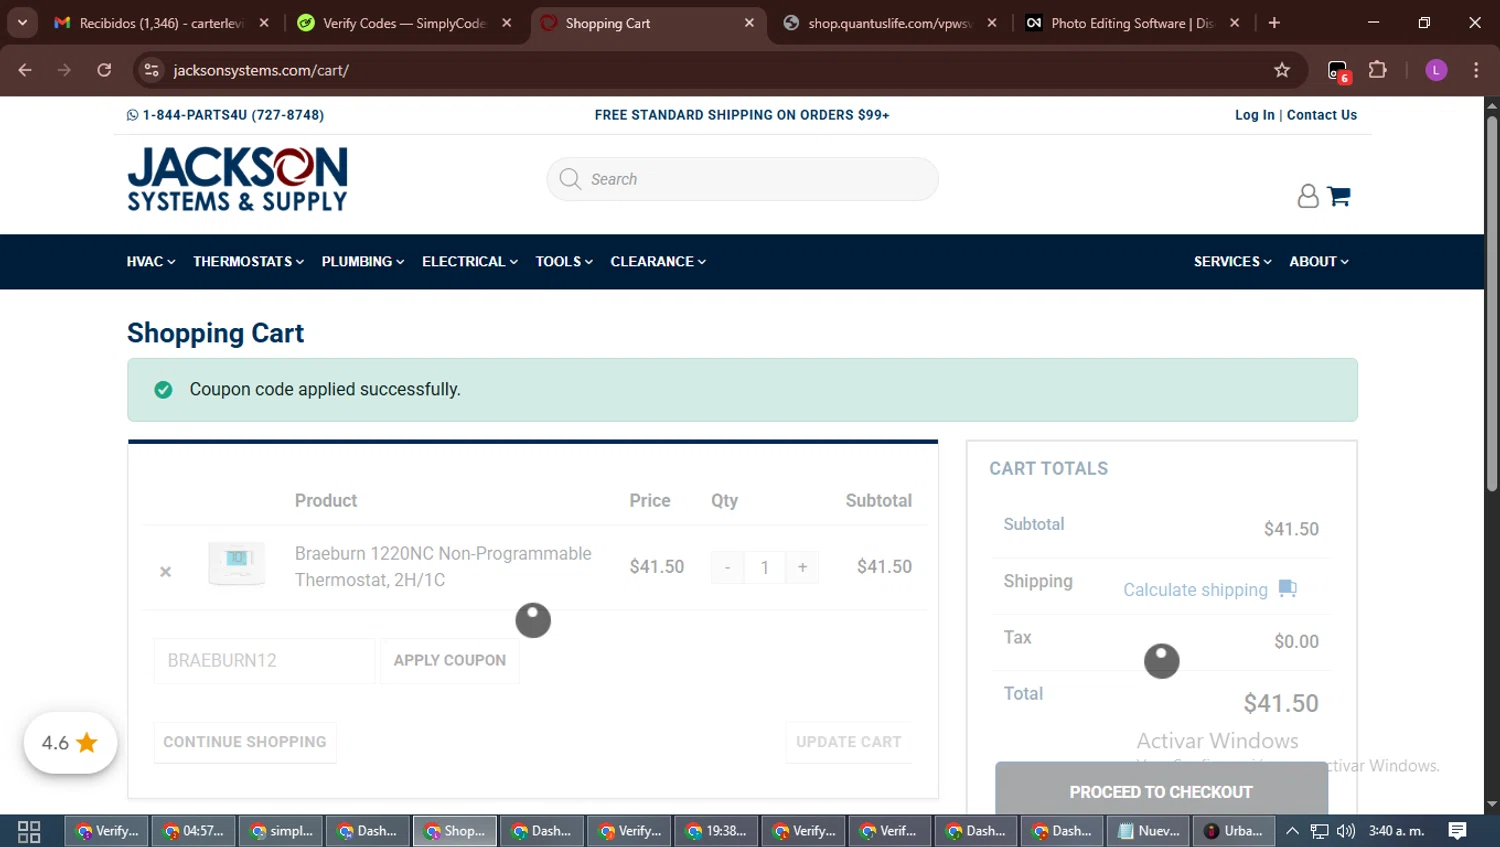Click the taskbar volume icon
This screenshot has height=847, width=1500.
[x=1346, y=831]
